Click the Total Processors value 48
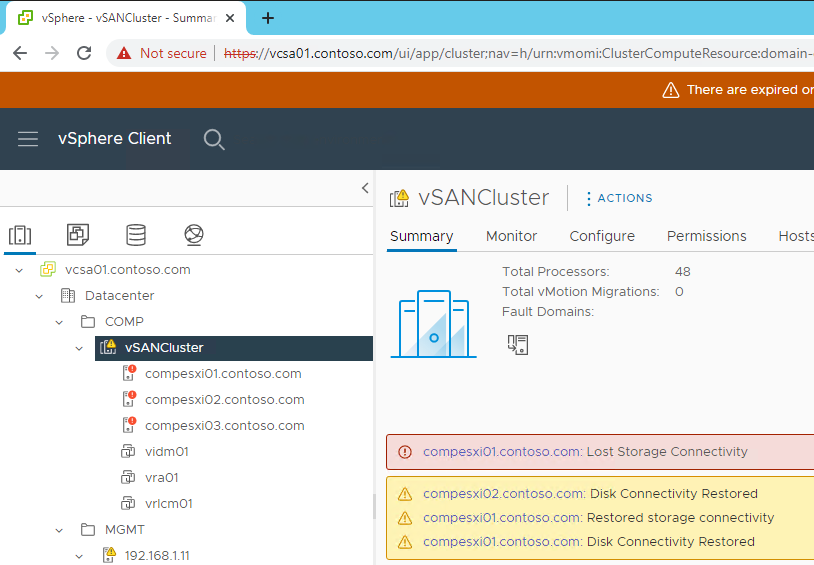814x565 pixels. pyautogui.click(x=683, y=272)
